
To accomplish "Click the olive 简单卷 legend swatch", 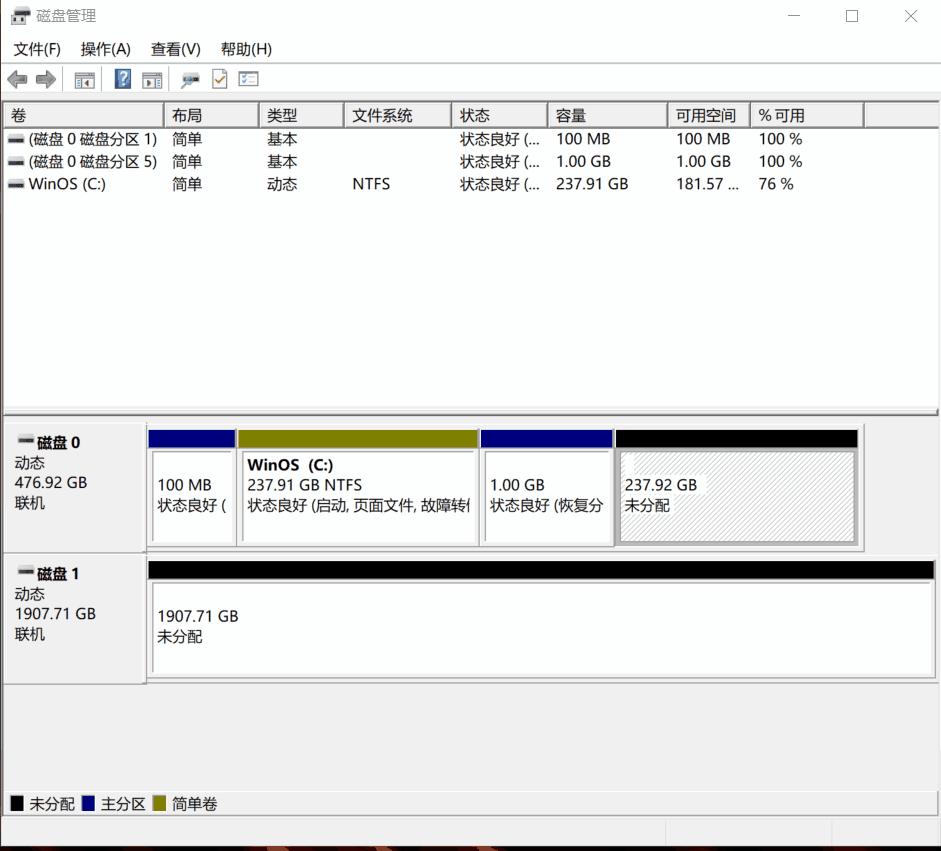I will pos(159,804).
